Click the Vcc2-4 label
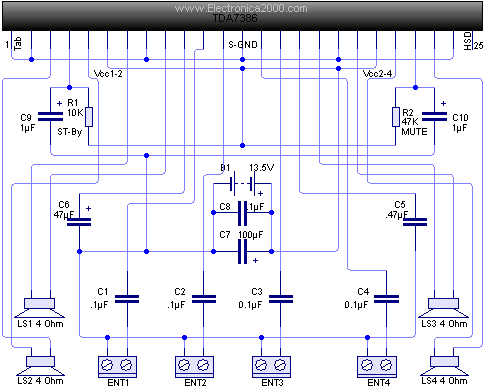 pyautogui.click(x=377, y=74)
